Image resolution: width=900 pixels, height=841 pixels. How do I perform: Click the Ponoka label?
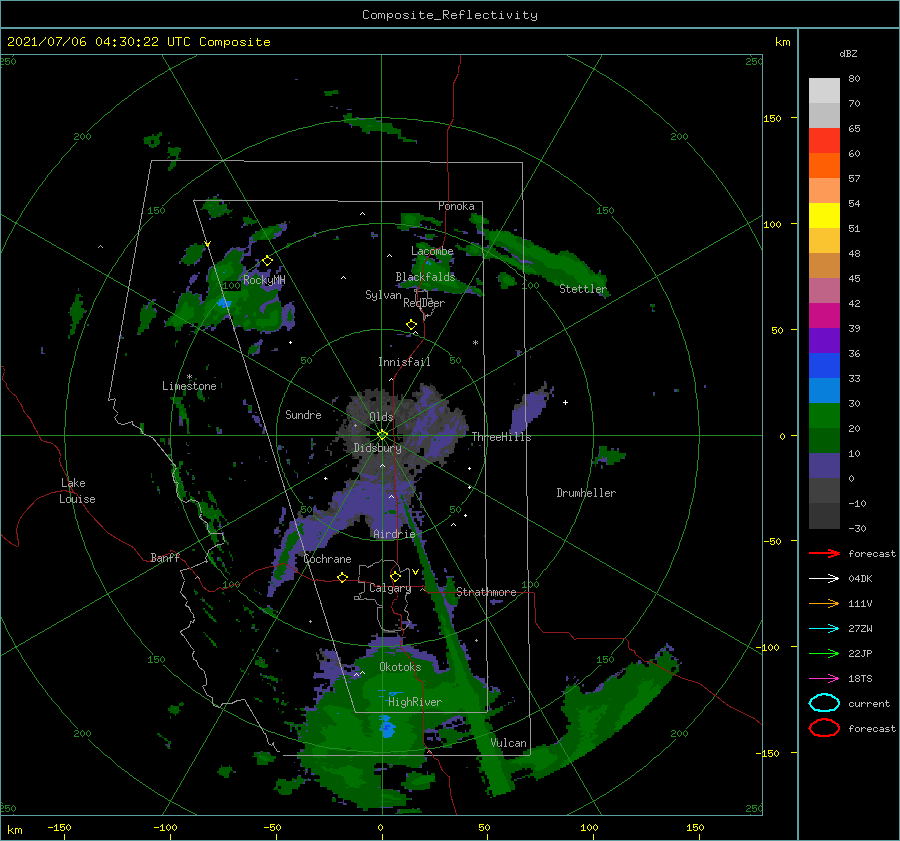[x=456, y=206]
